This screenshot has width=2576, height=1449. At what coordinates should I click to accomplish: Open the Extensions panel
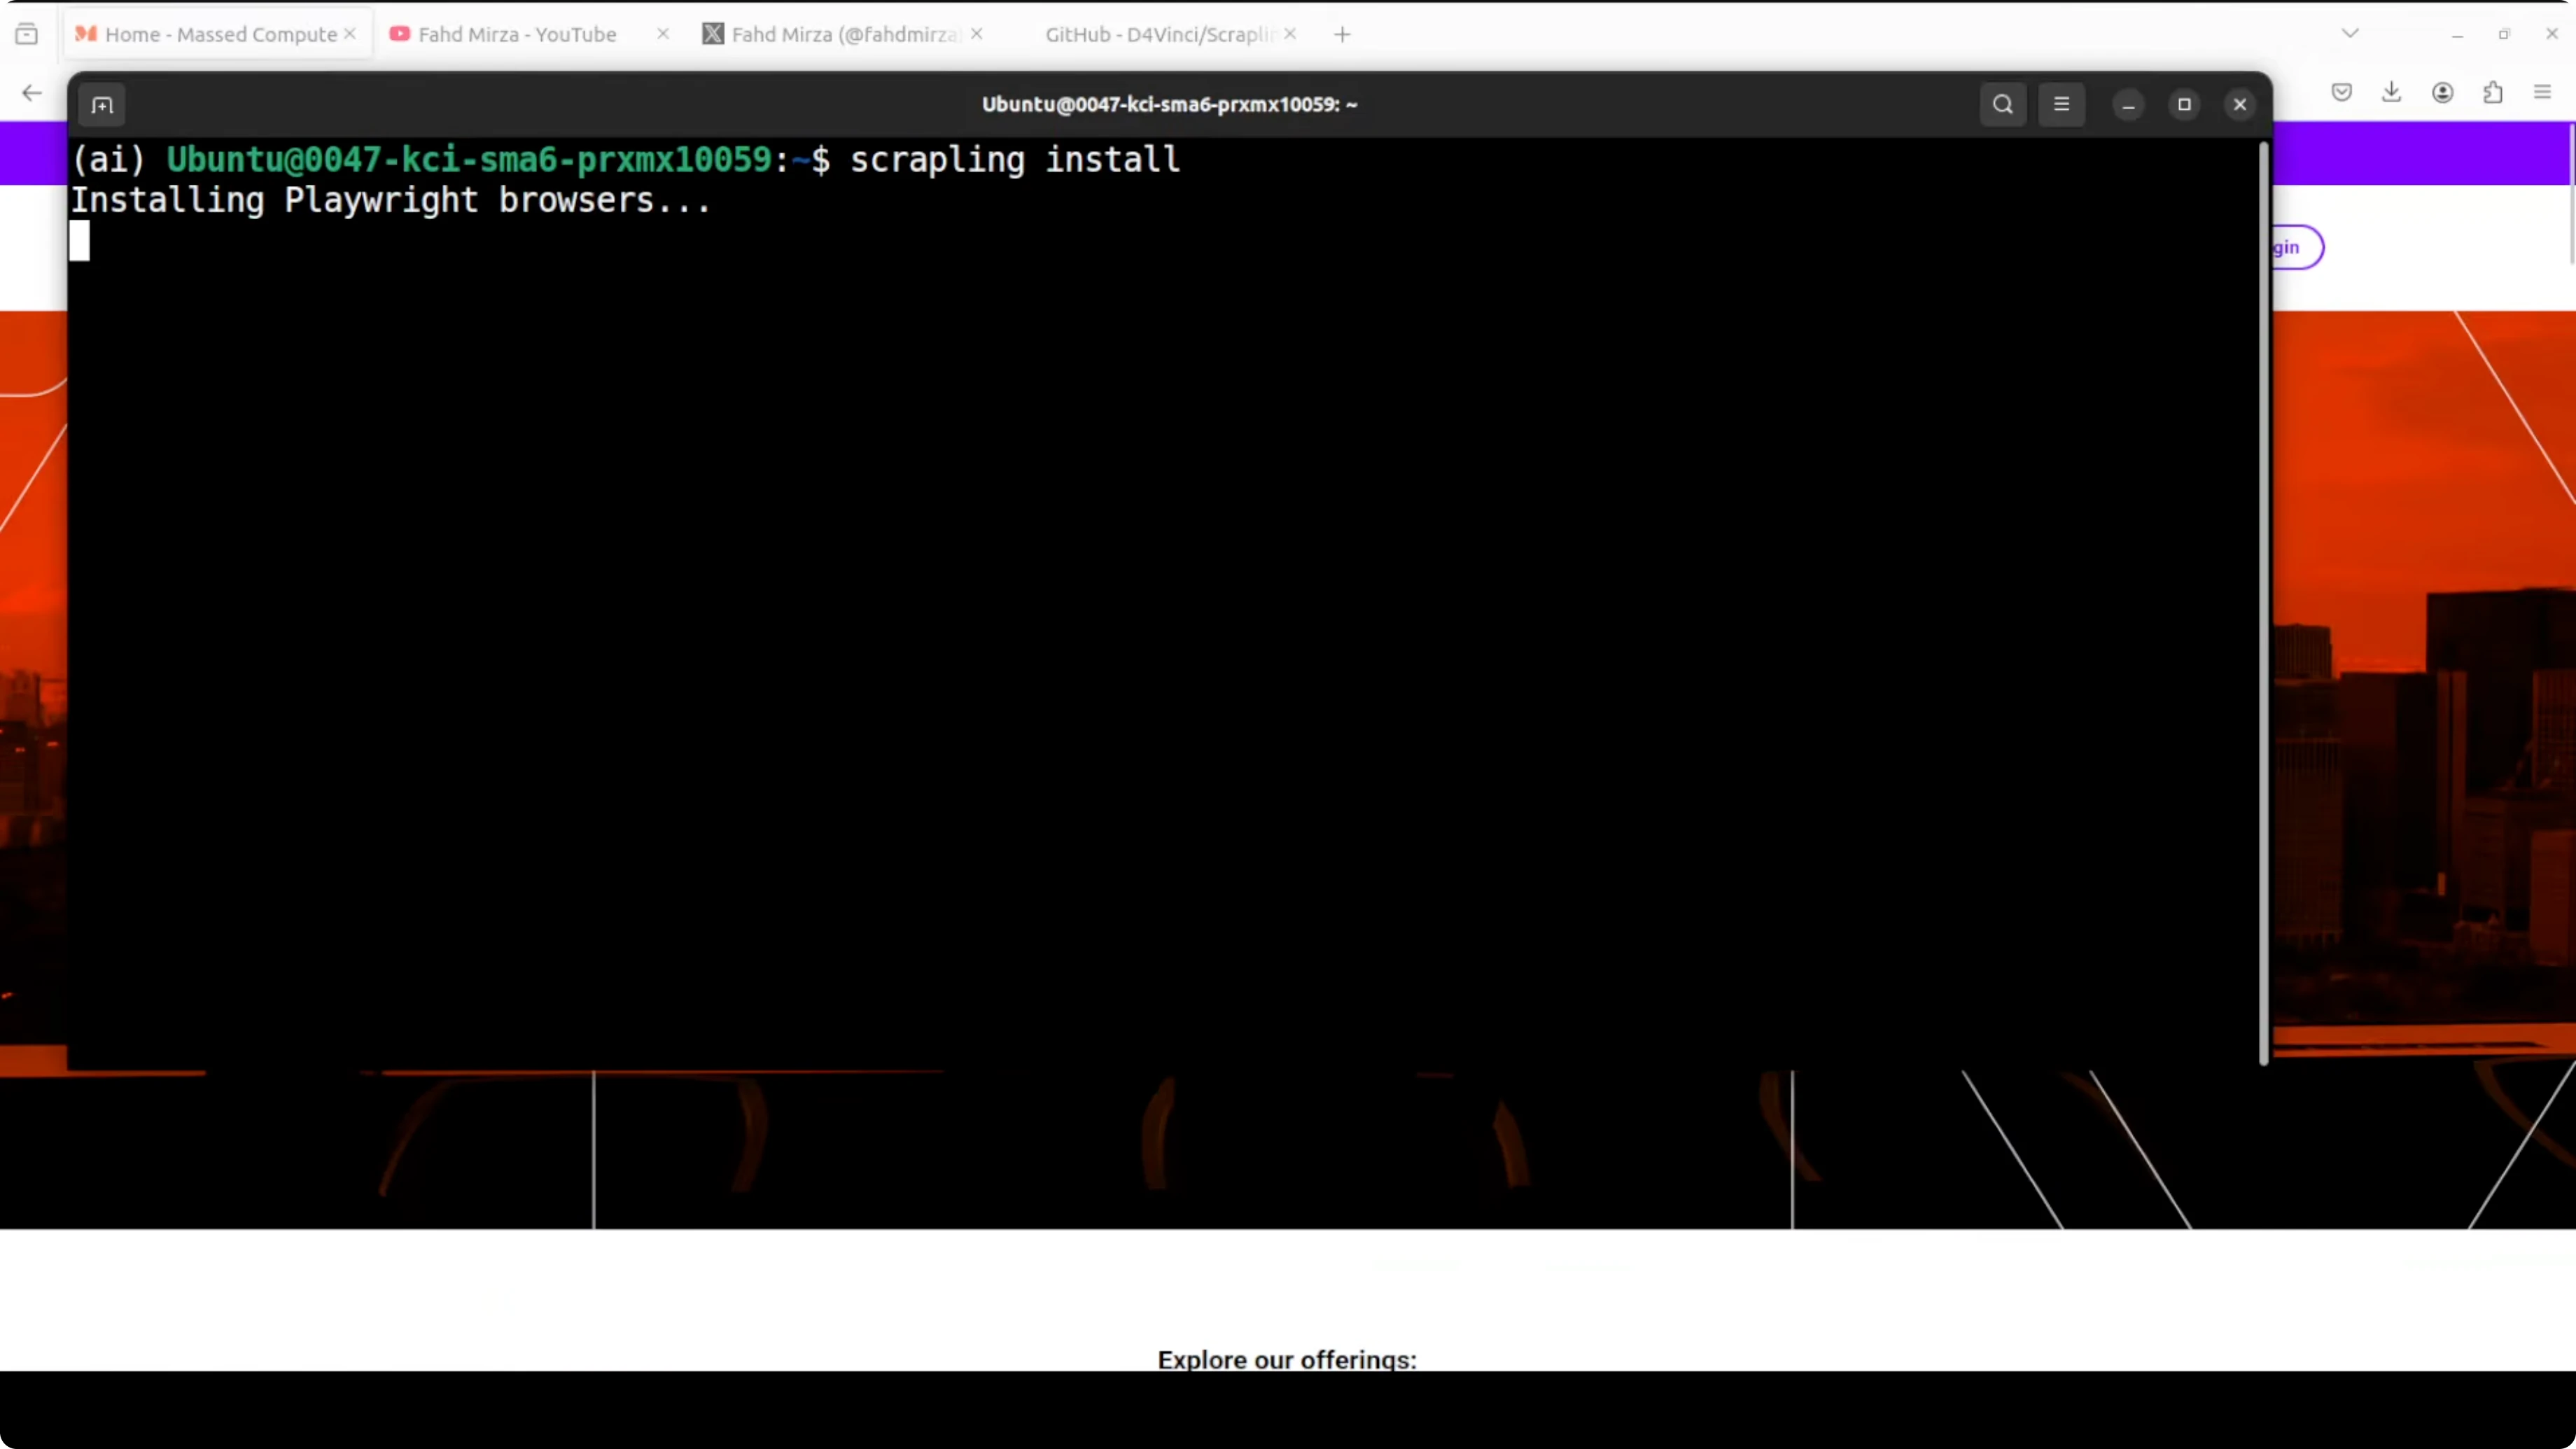click(2494, 92)
